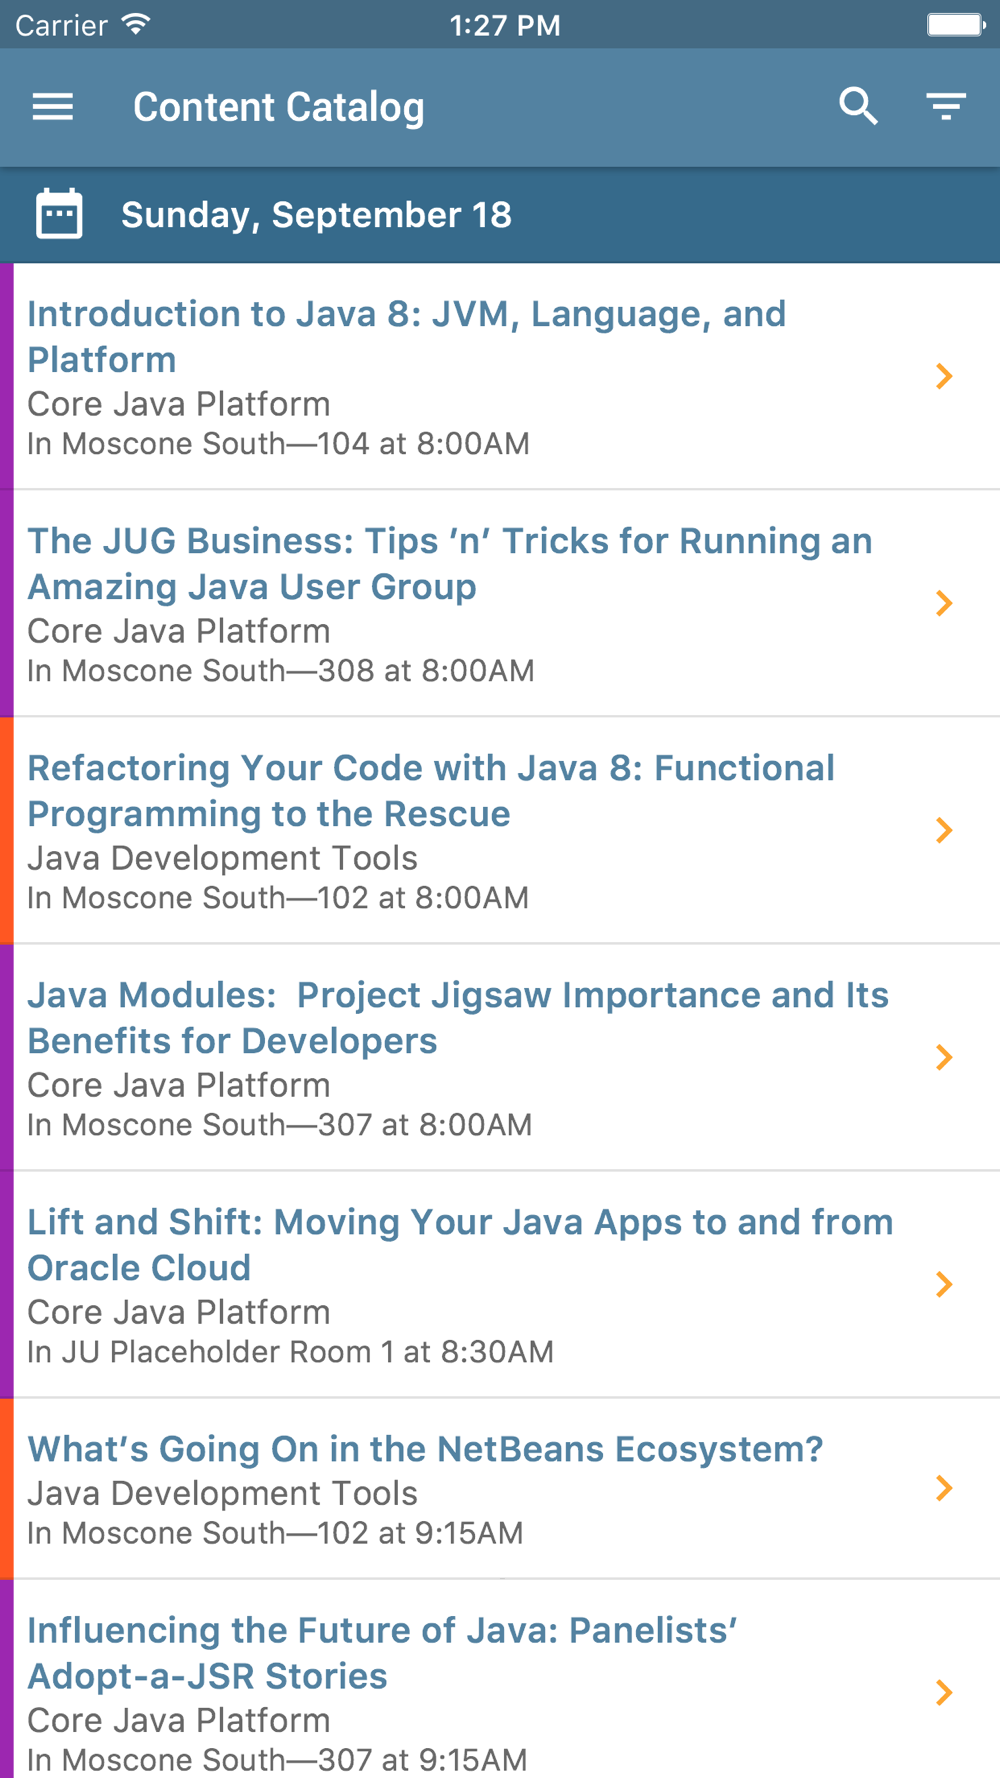Open chevron for Adopt-a-JSR Stories session

click(943, 1692)
